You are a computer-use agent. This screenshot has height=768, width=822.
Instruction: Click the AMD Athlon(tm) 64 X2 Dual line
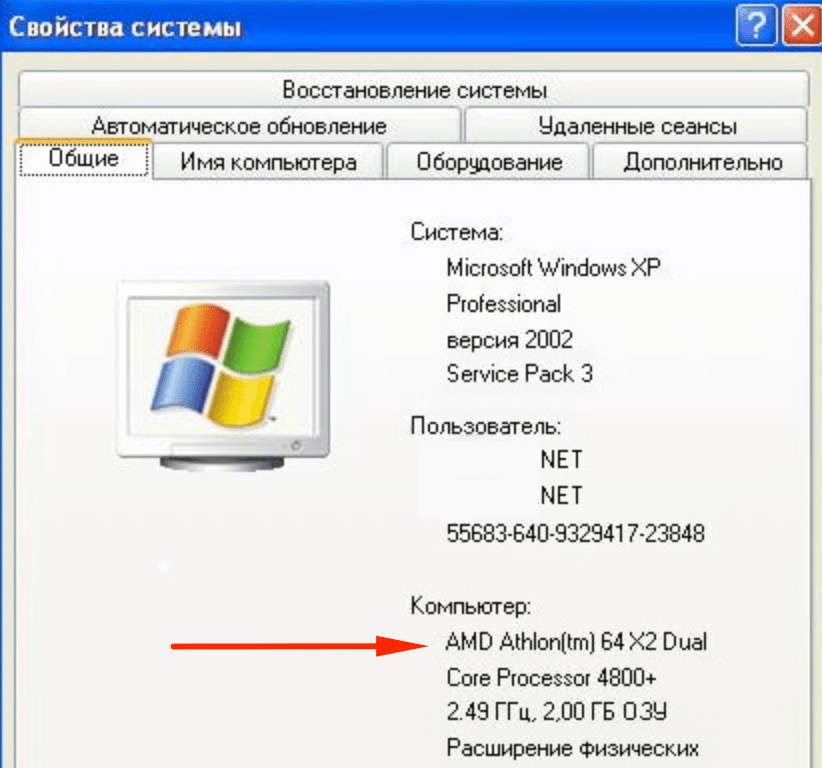[576, 641]
